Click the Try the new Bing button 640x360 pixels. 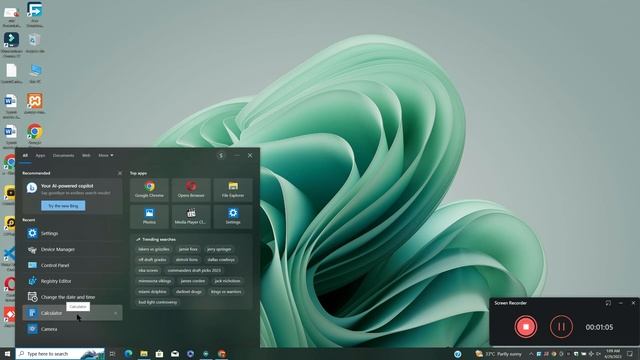tap(63, 206)
